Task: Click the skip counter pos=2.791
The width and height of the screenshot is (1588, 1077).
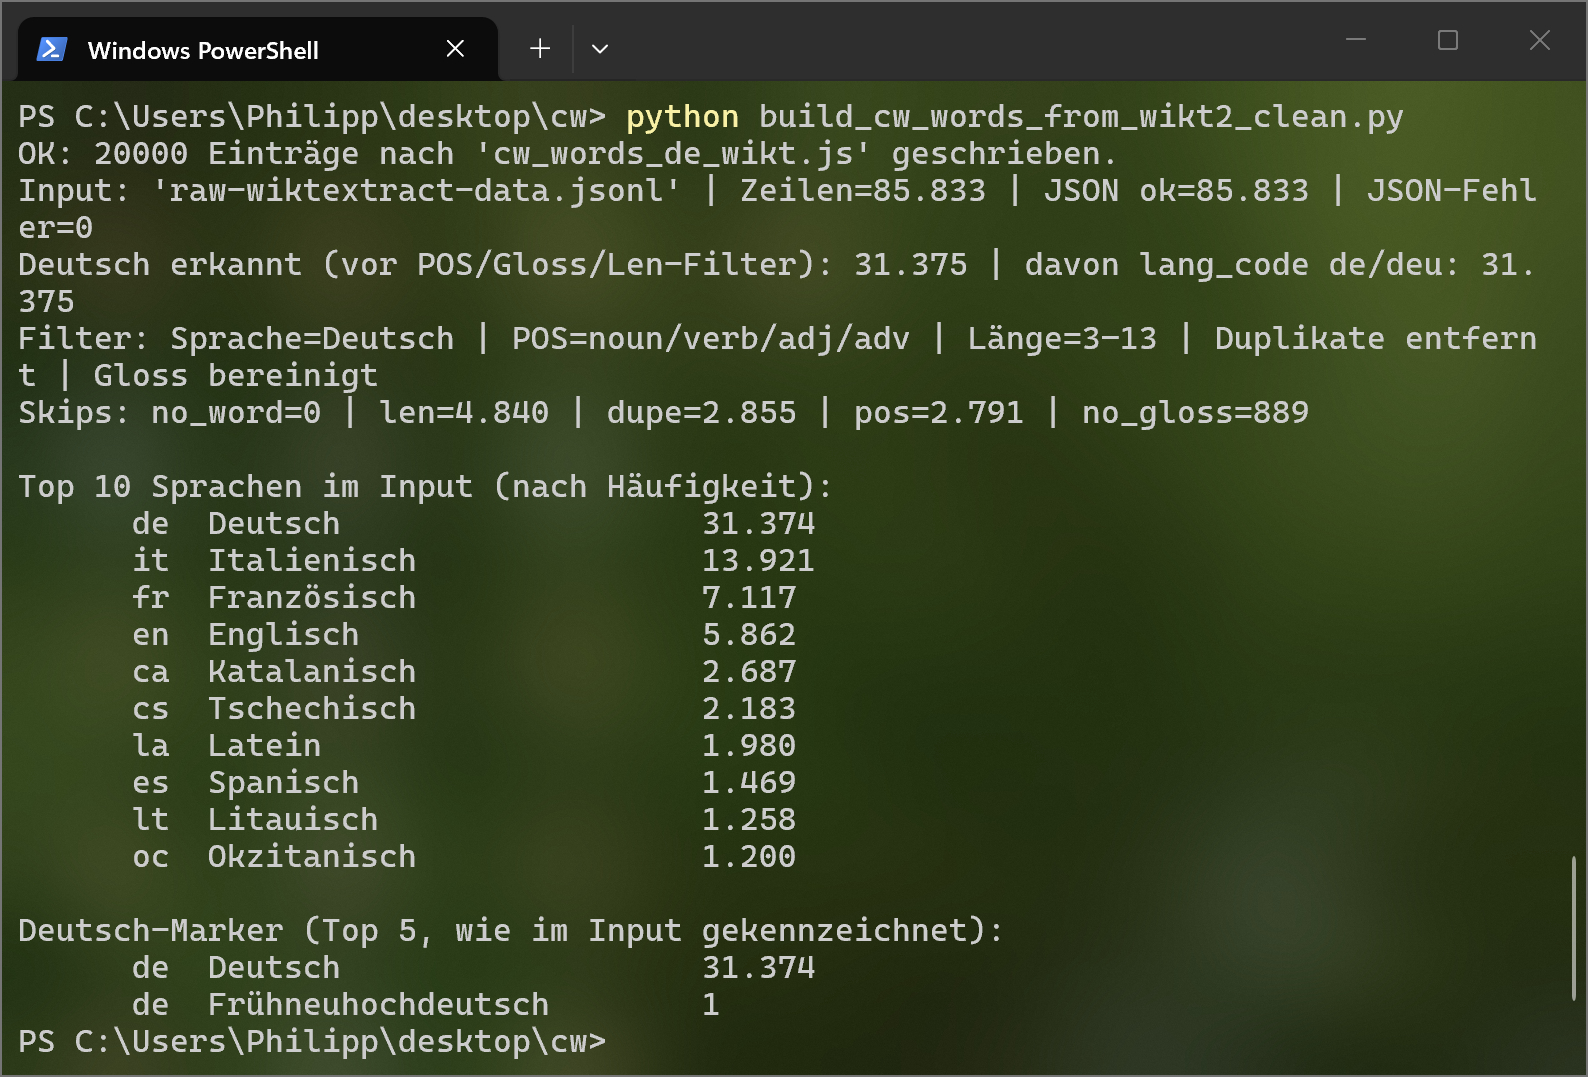Action: coord(939,413)
